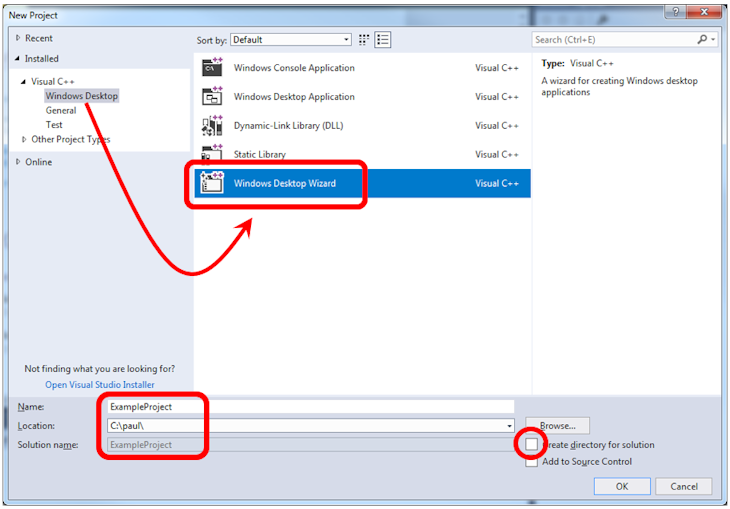Click the Windows Desktop Application icon
Viewport: 730px width, 509px height.
pos(212,96)
